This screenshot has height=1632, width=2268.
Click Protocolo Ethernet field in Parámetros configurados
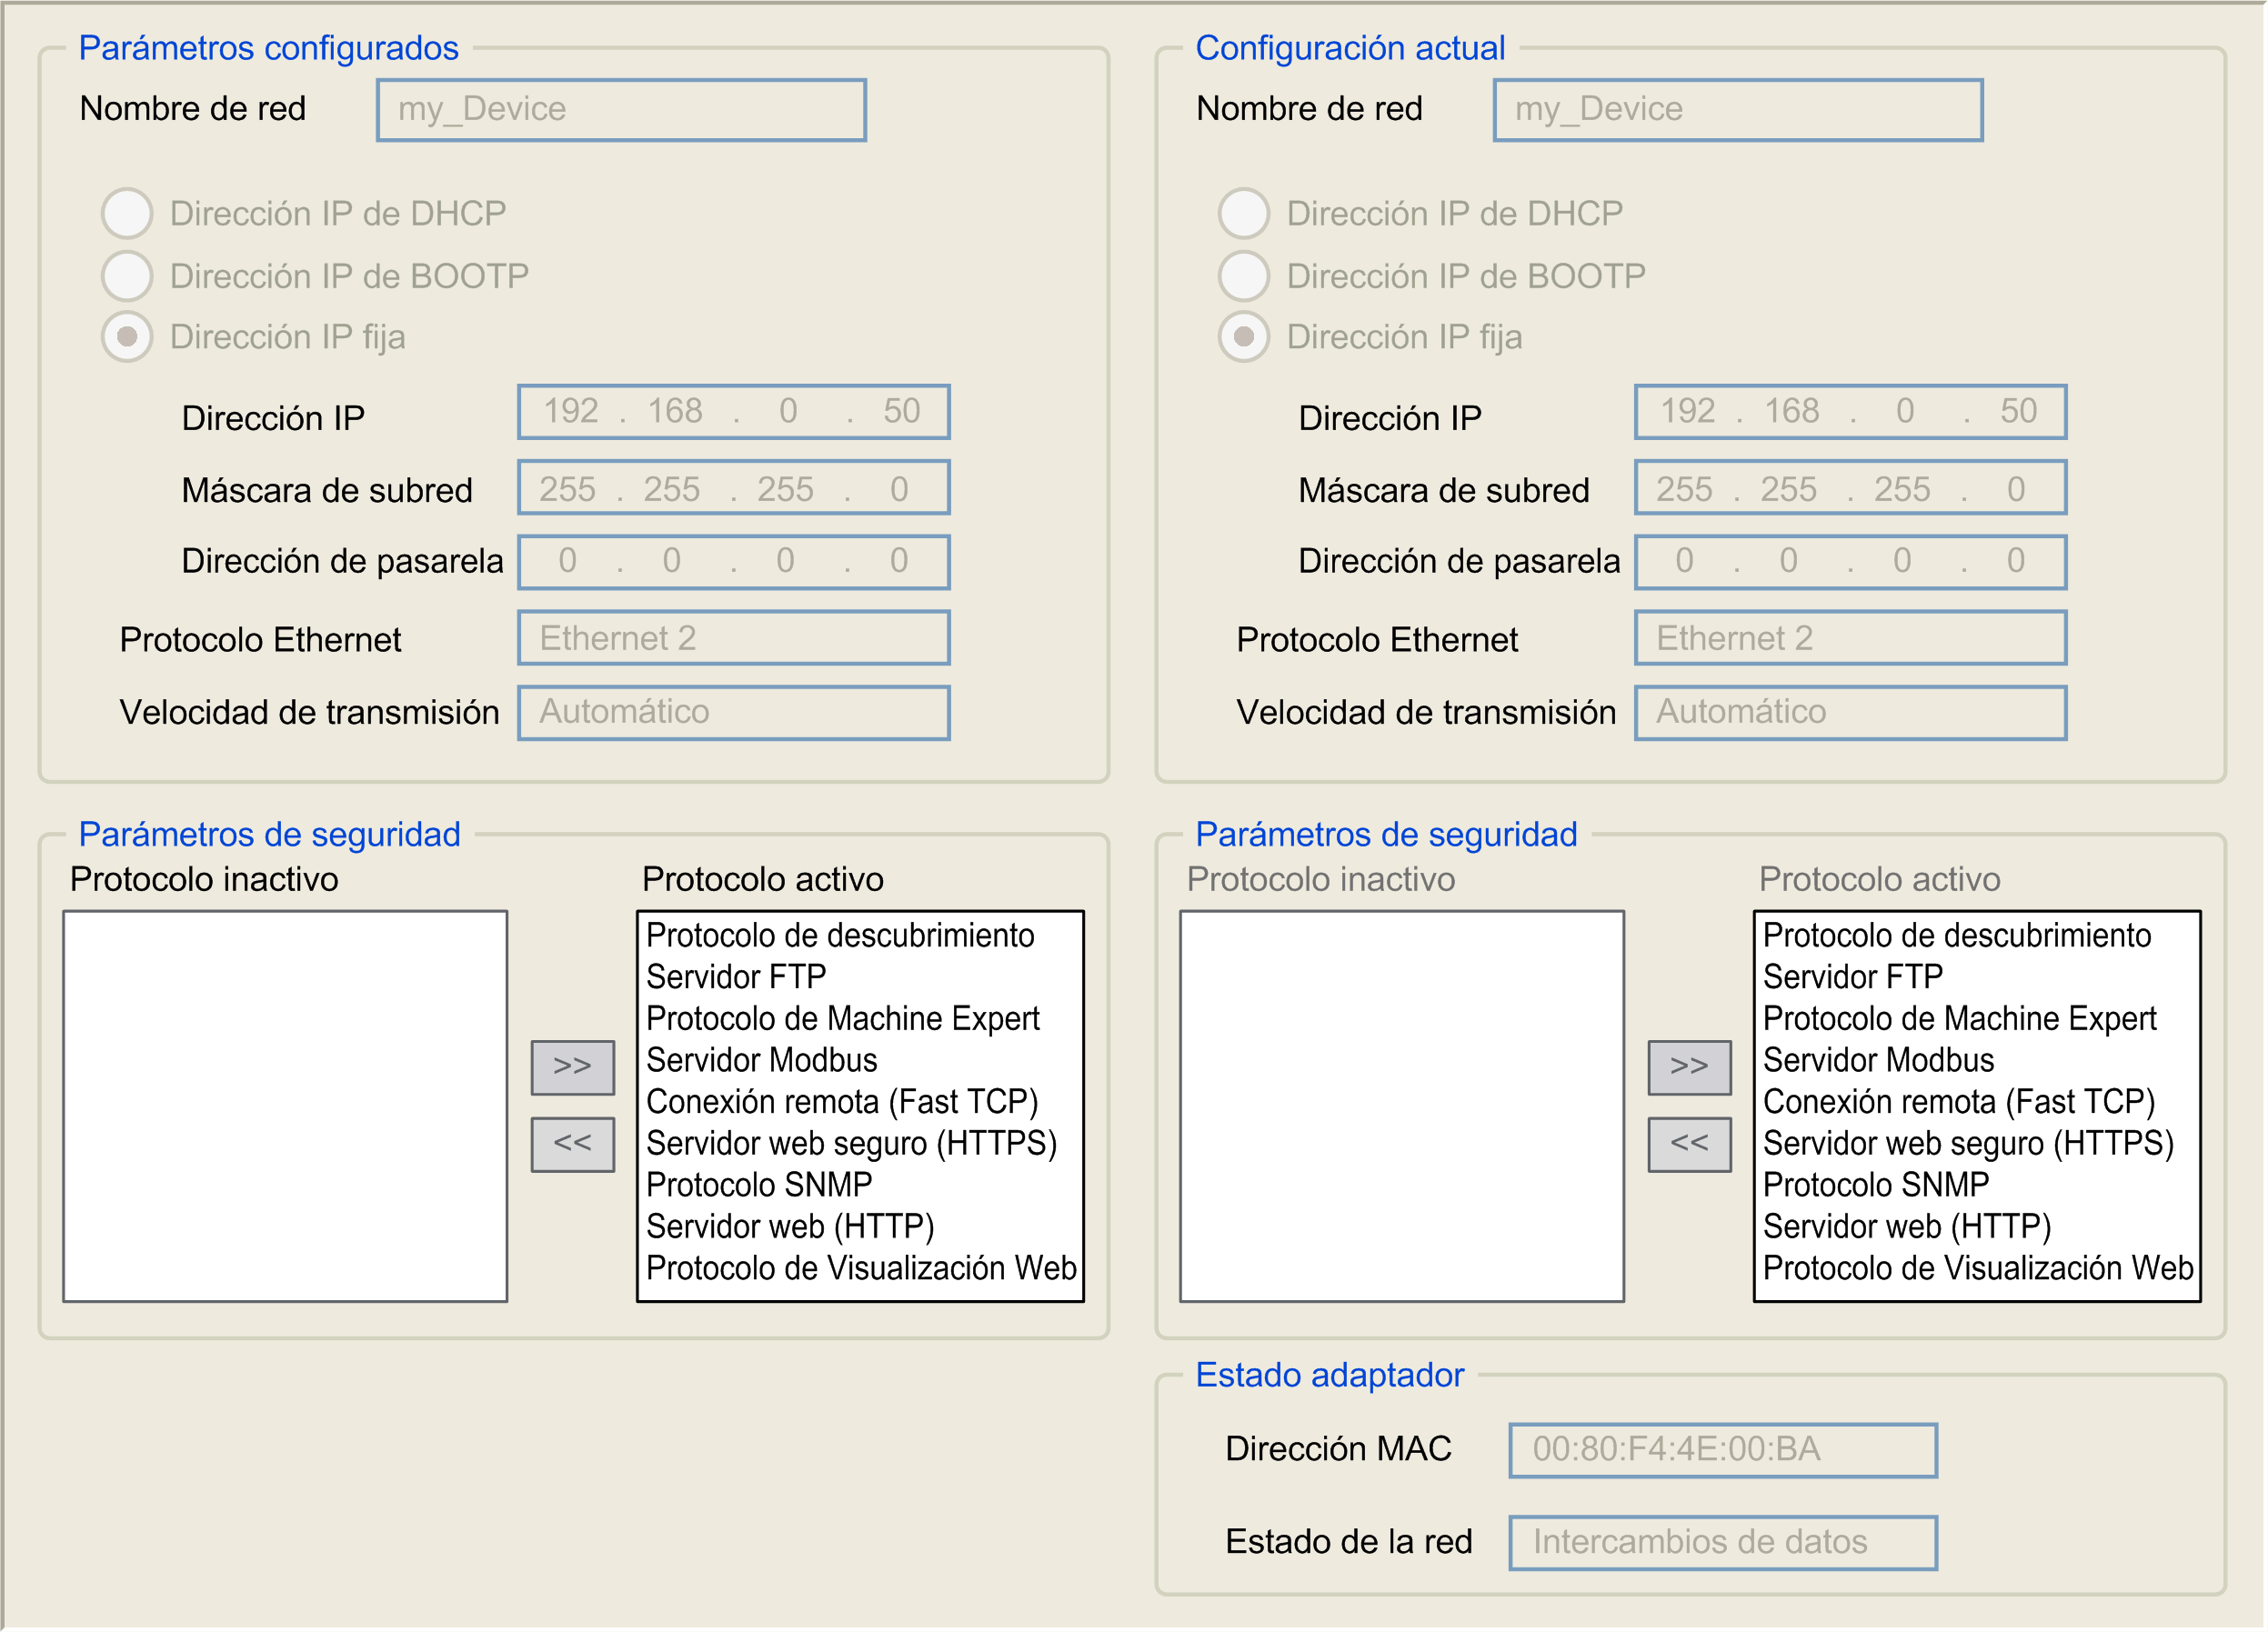coord(733,638)
